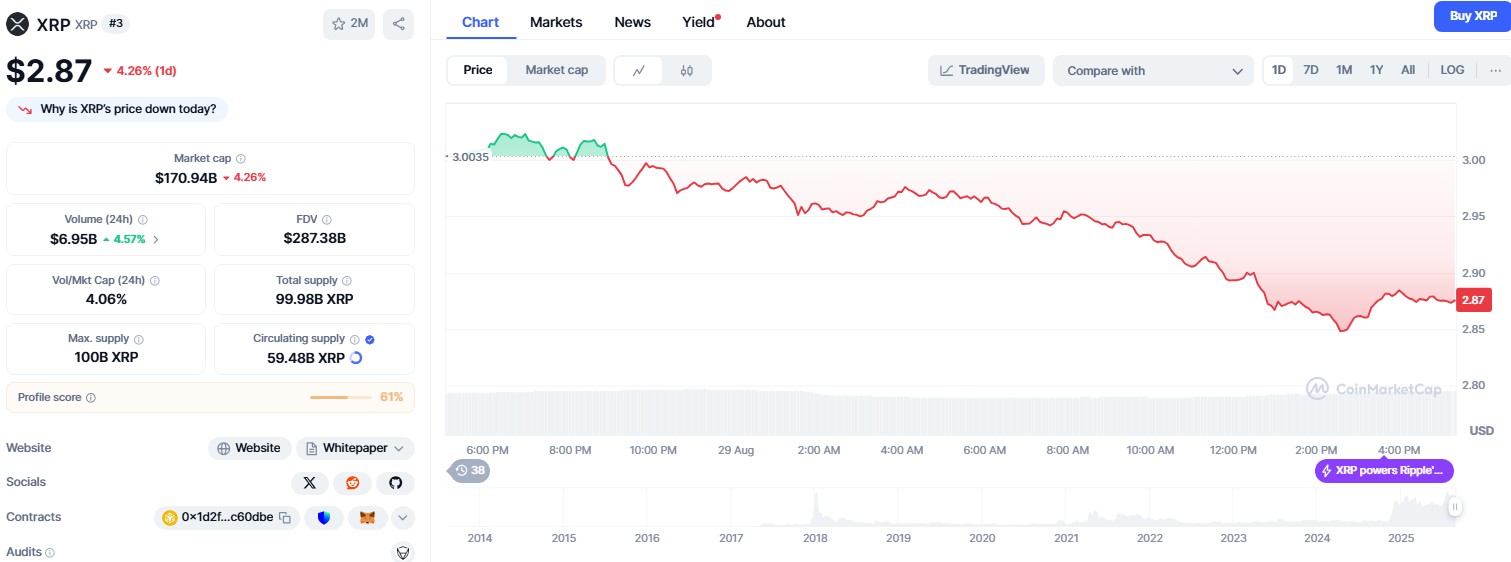Select the 7D chart time range

1311,70
